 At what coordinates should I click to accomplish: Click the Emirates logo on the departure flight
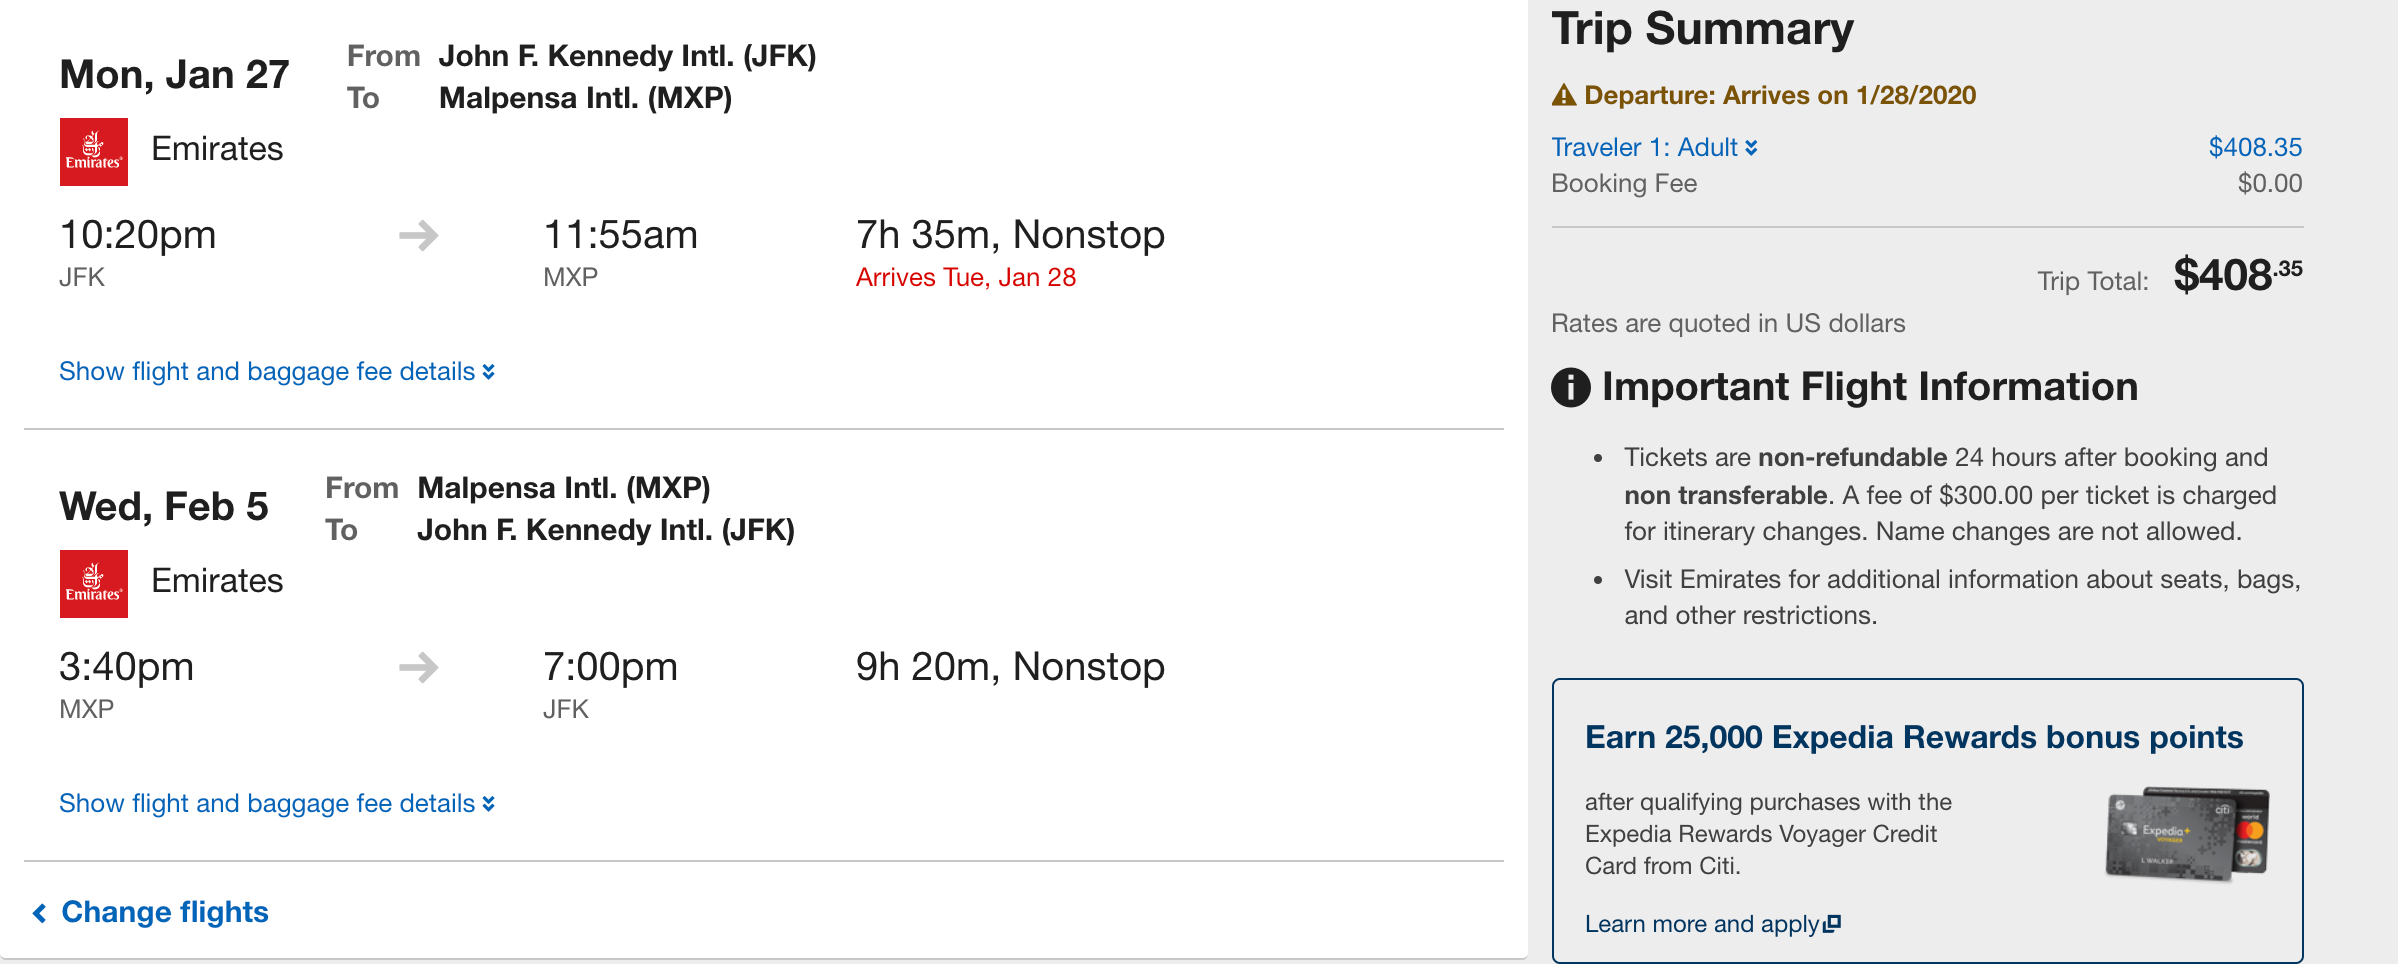click(94, 152)
